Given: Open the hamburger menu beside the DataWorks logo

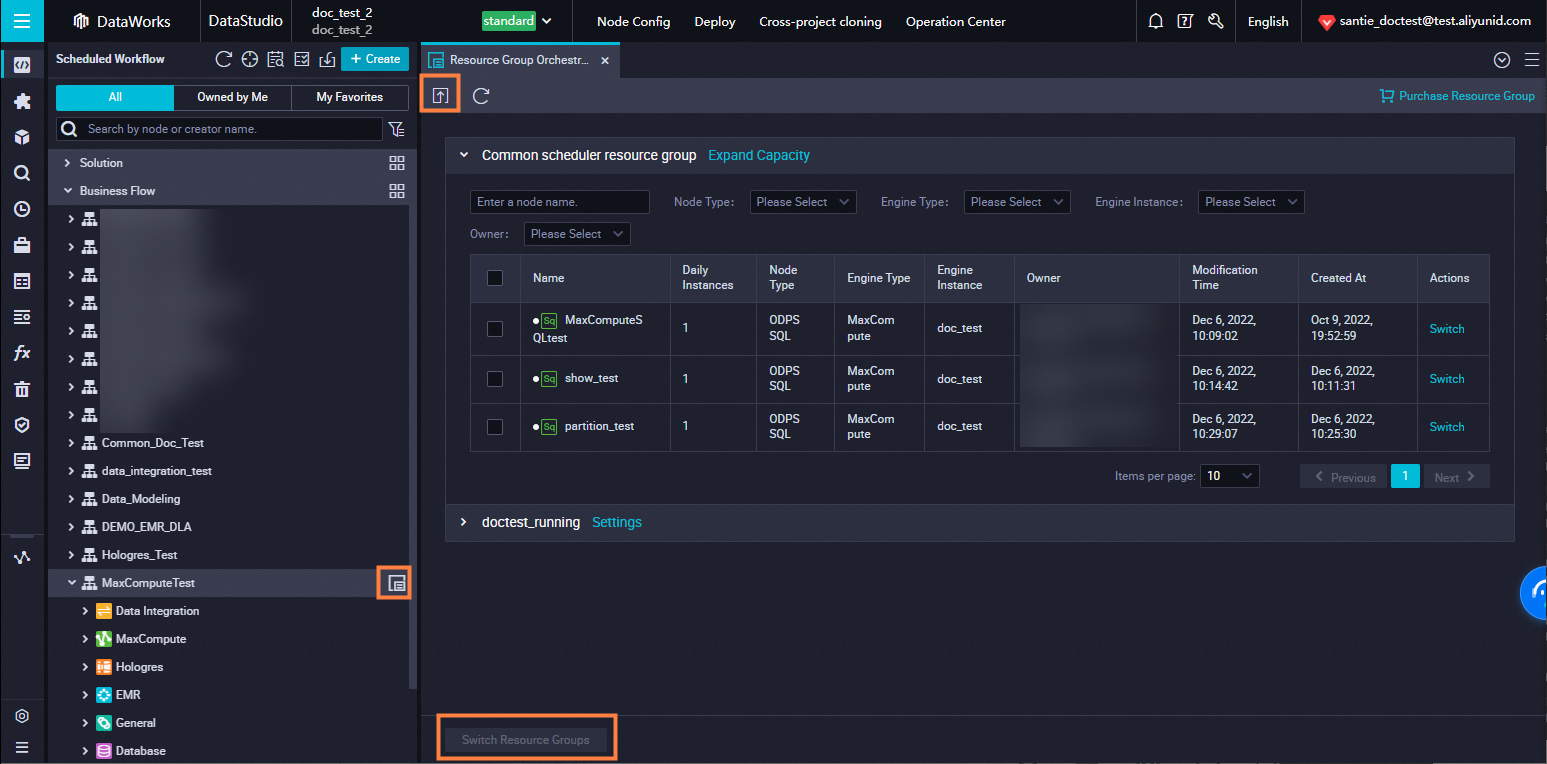Looking at the screenshot, I should click(22, 21).
